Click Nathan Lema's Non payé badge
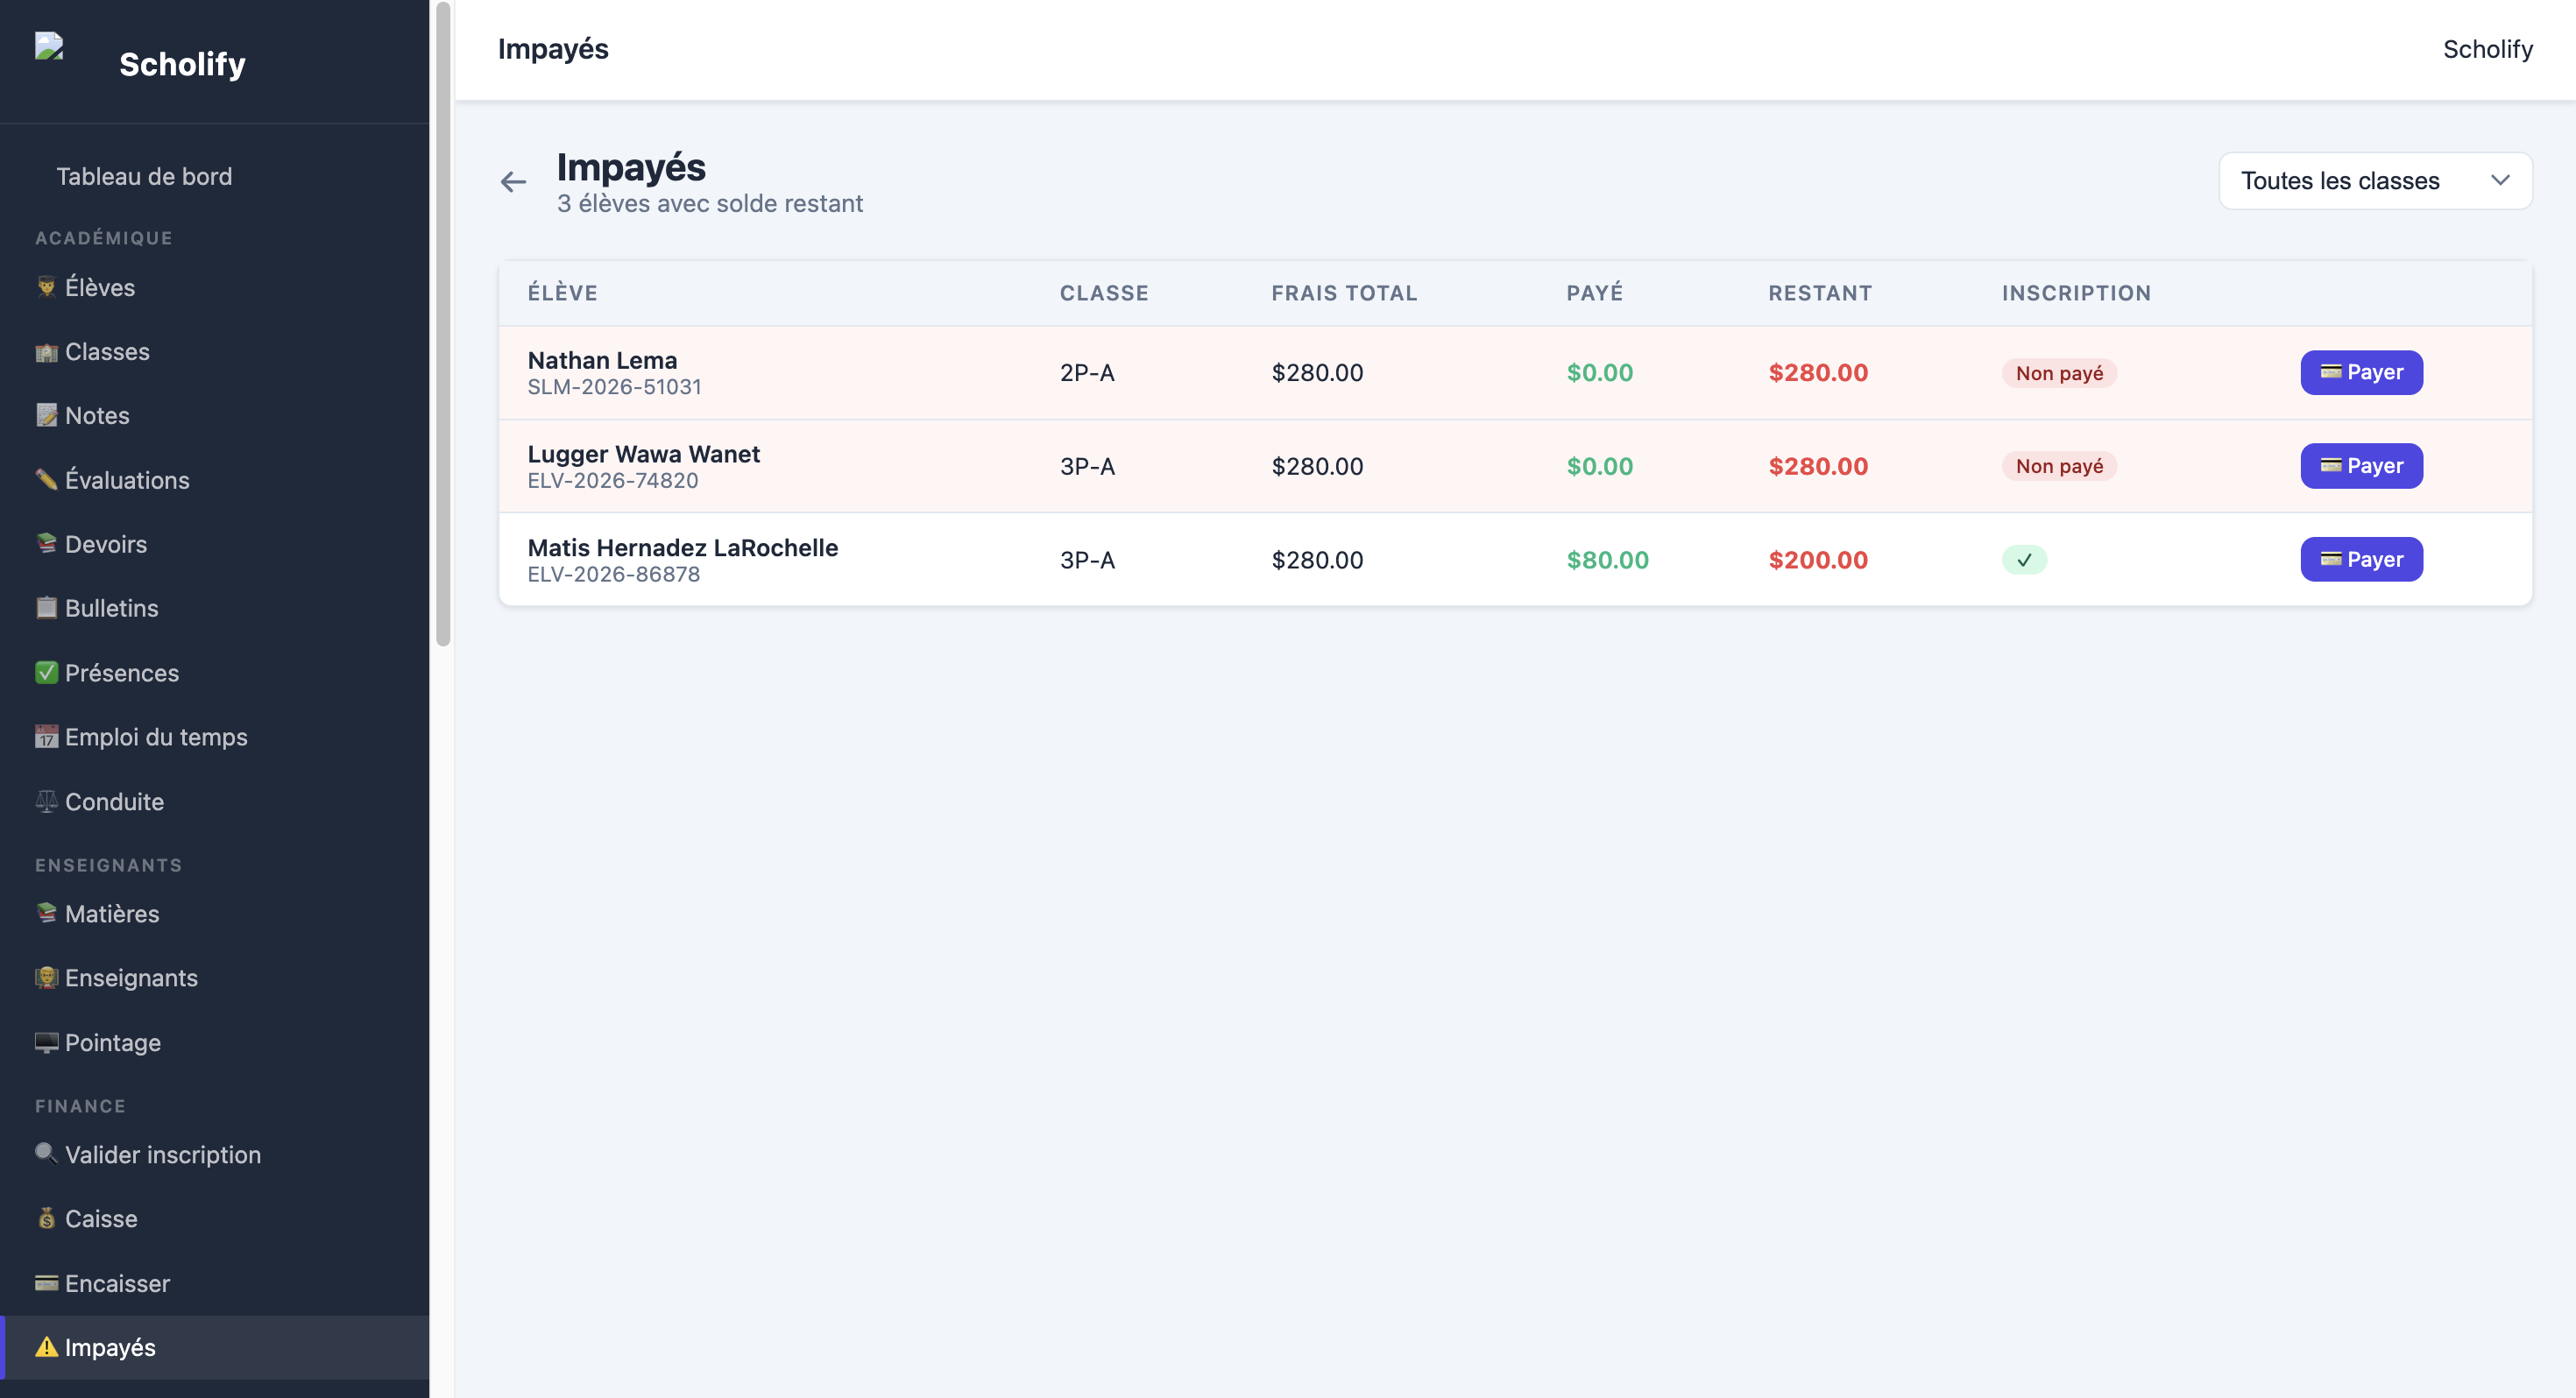The width and height of the screenshot is (2576, 1398). coord(2059,373)
